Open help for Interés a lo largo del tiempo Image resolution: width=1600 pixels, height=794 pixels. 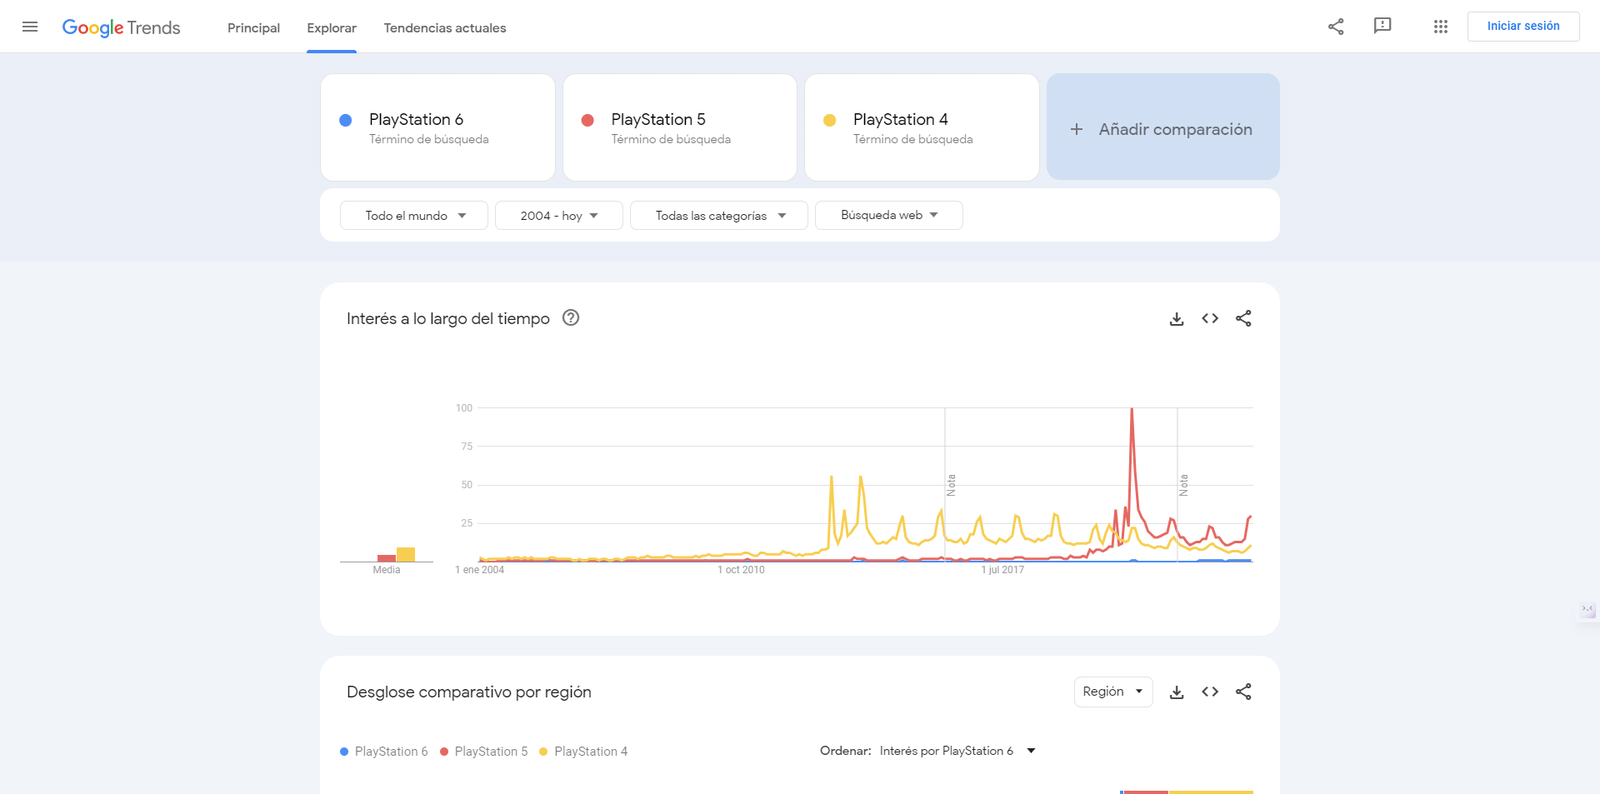[571, 318]
